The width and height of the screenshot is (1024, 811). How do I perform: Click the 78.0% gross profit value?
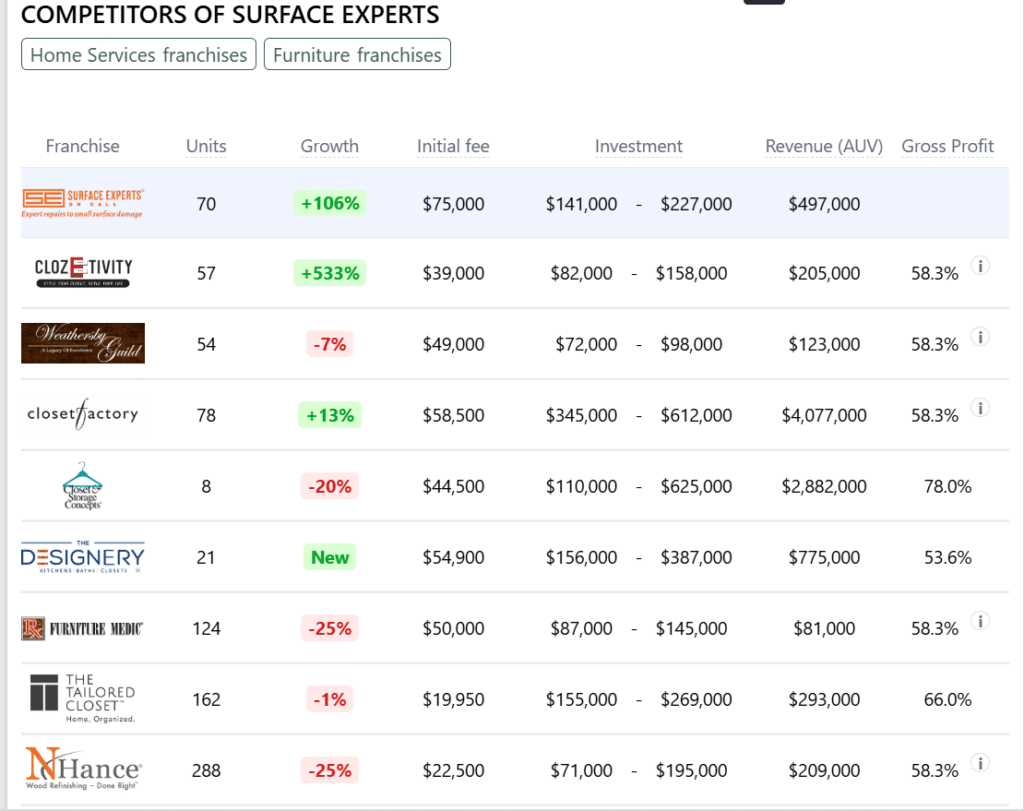point(948,486)
